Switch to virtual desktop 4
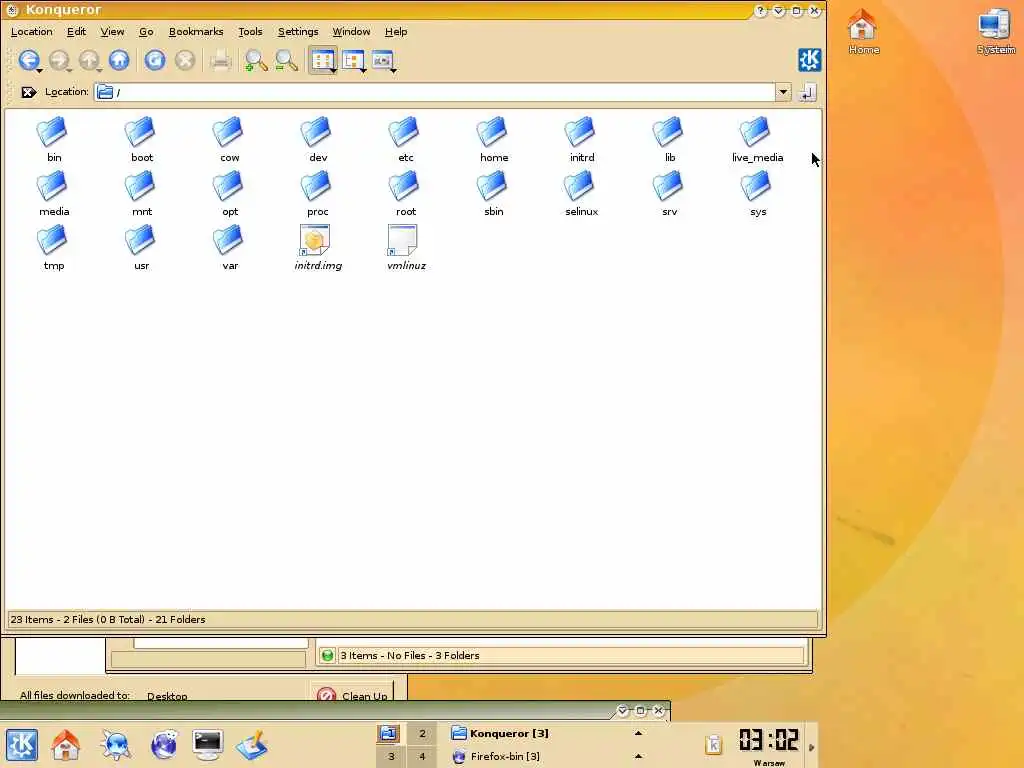Screen dimensions: 1024x768 point(422,756)
